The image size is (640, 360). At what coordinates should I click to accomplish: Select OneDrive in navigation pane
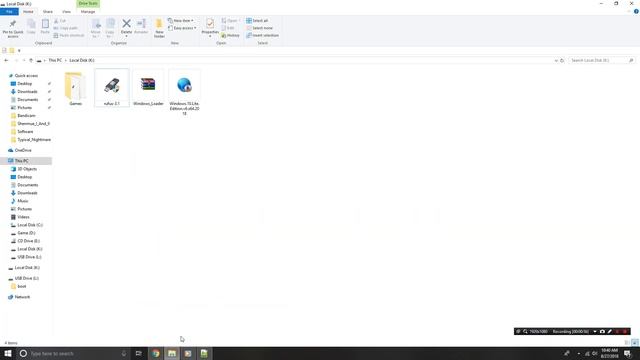[23, 150]
